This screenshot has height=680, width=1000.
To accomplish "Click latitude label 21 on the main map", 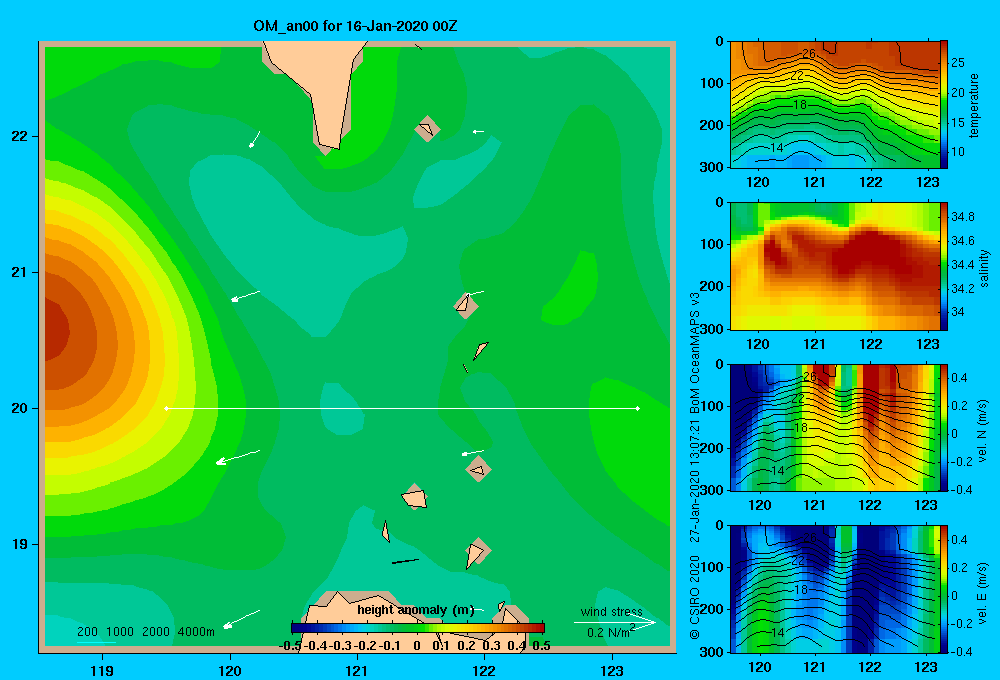I will [x=19, y=272].
